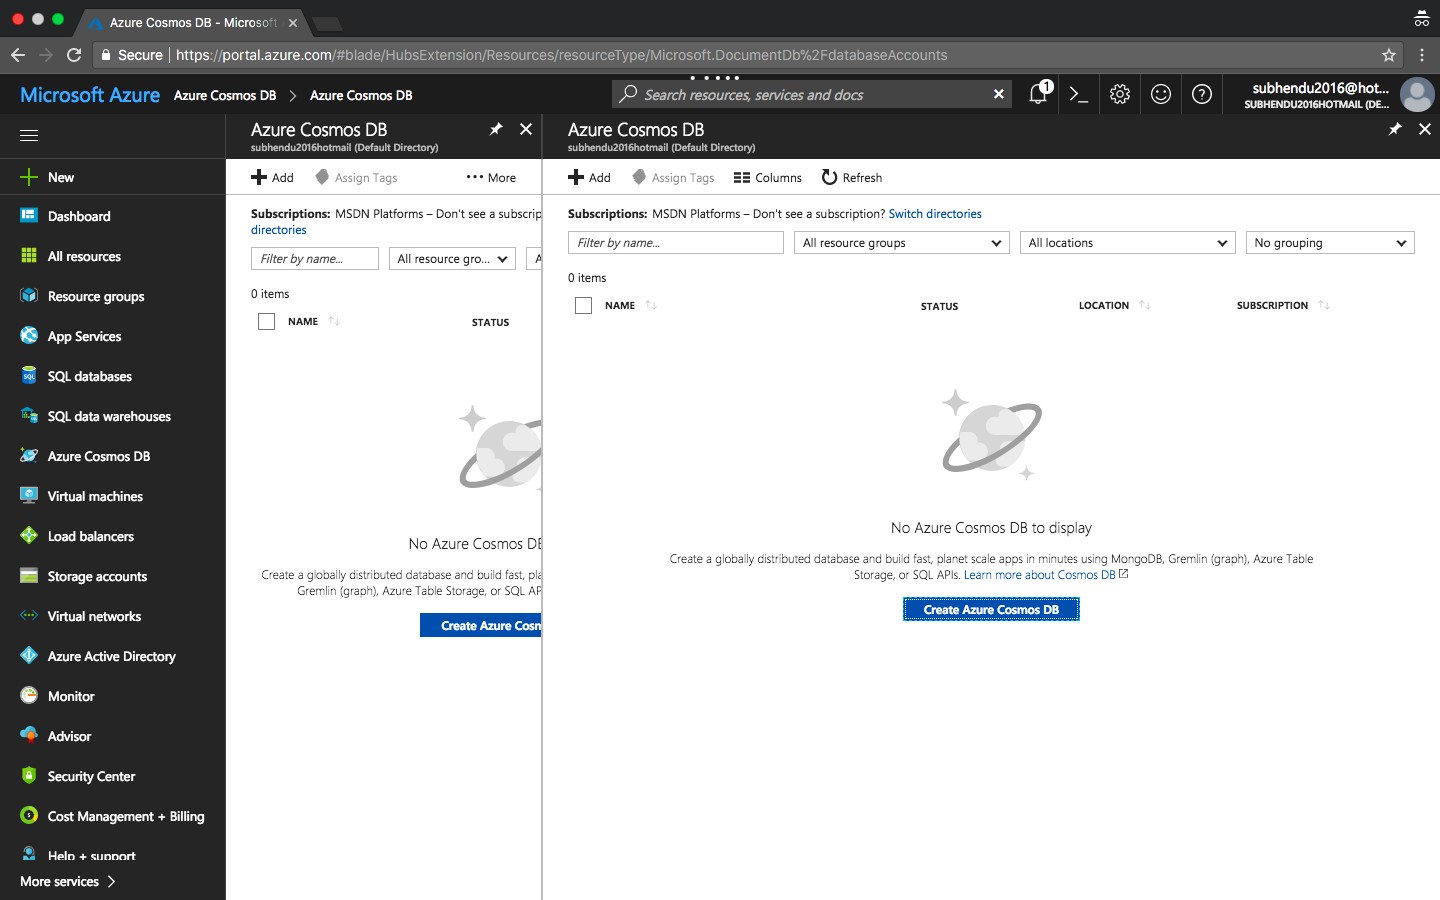
Task: Click Filter by name field in left blade
Action: 315,259
